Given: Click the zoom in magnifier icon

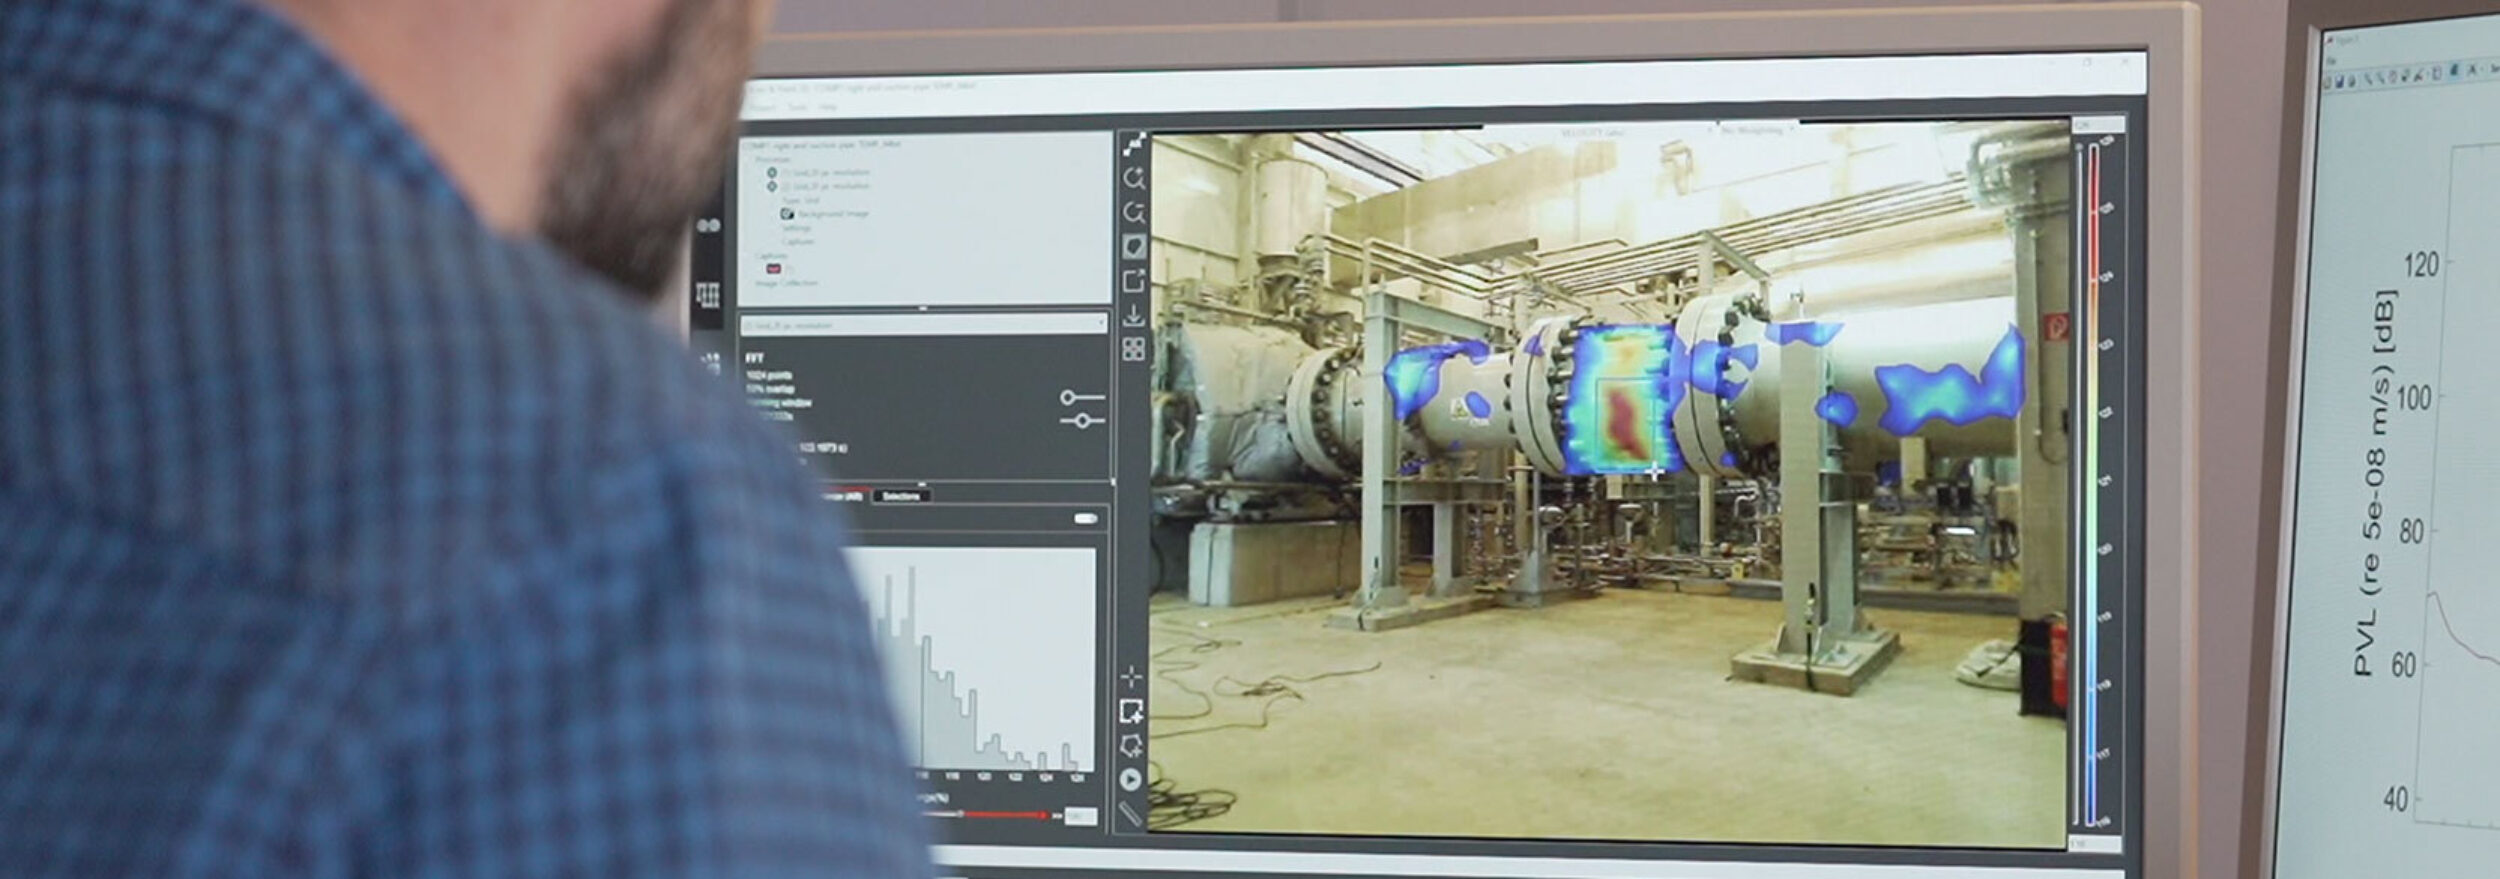Looking at the screenshot, I should [1133, 179].
